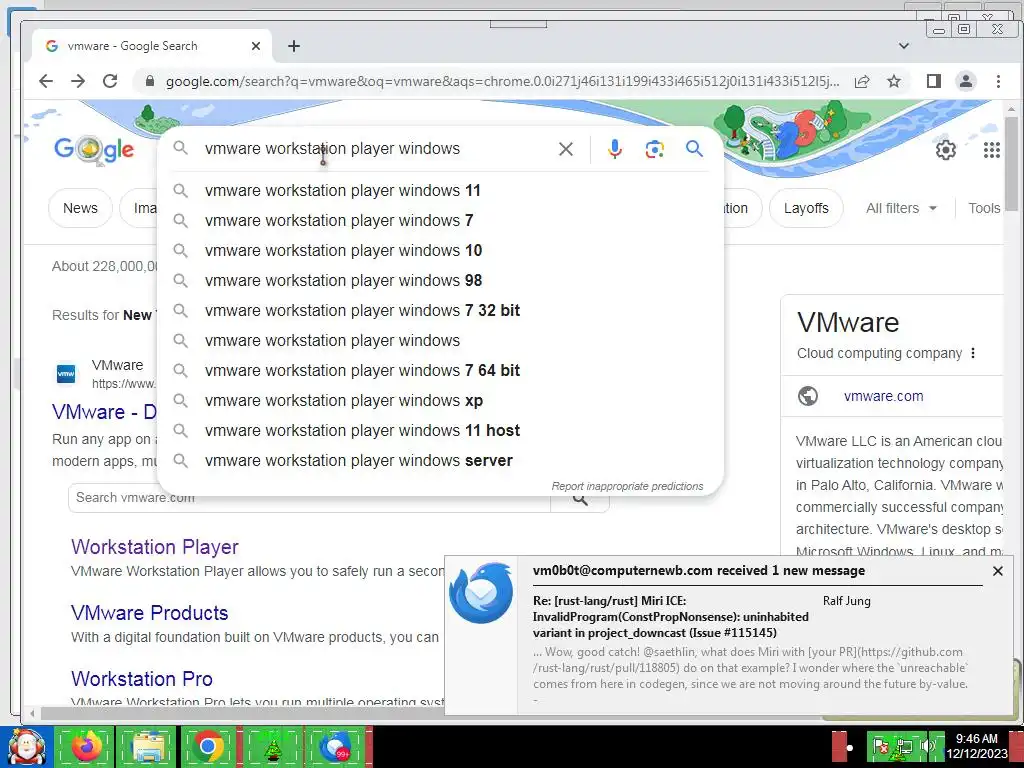Click the page's horizontal scrollbar
This screenshot has height=768, width=1024.
242,713
